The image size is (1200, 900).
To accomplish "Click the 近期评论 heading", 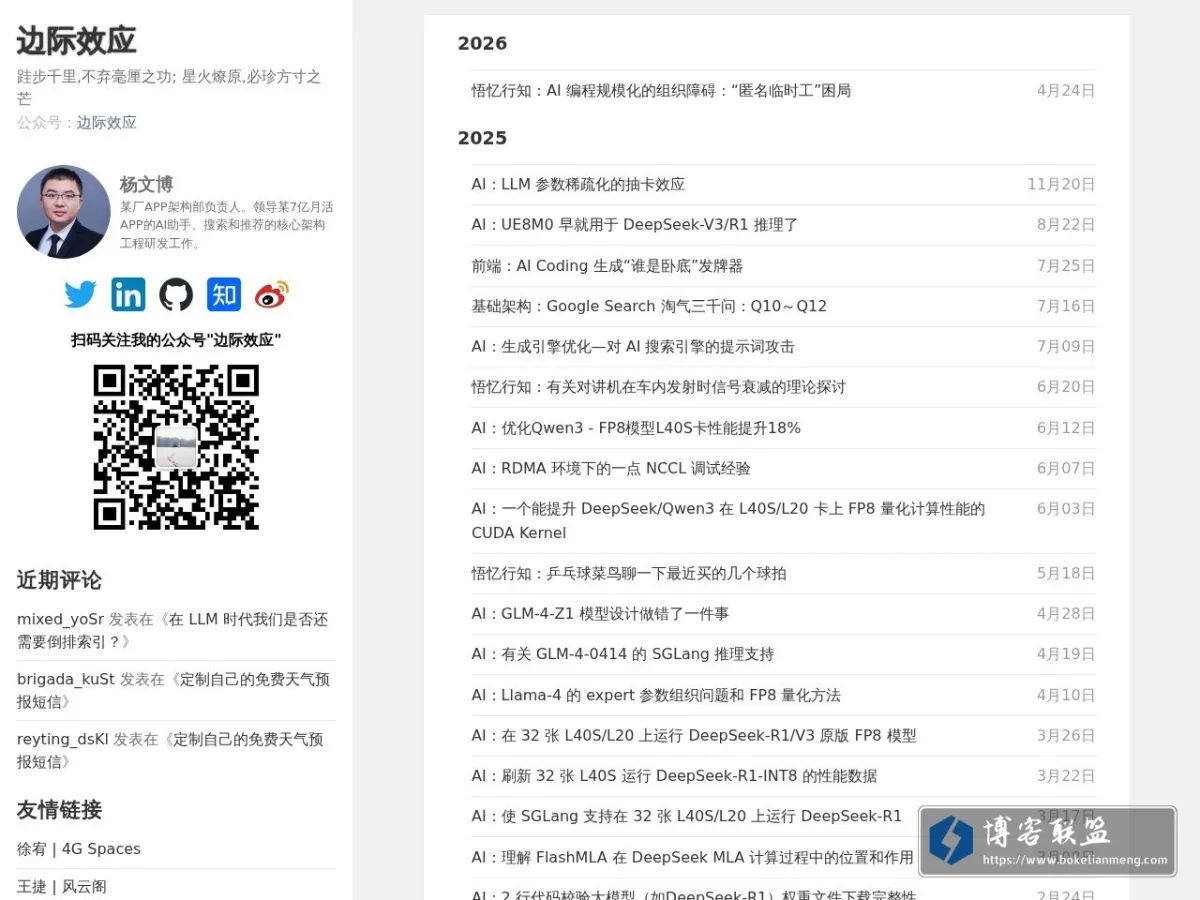I will click(59, 580).
